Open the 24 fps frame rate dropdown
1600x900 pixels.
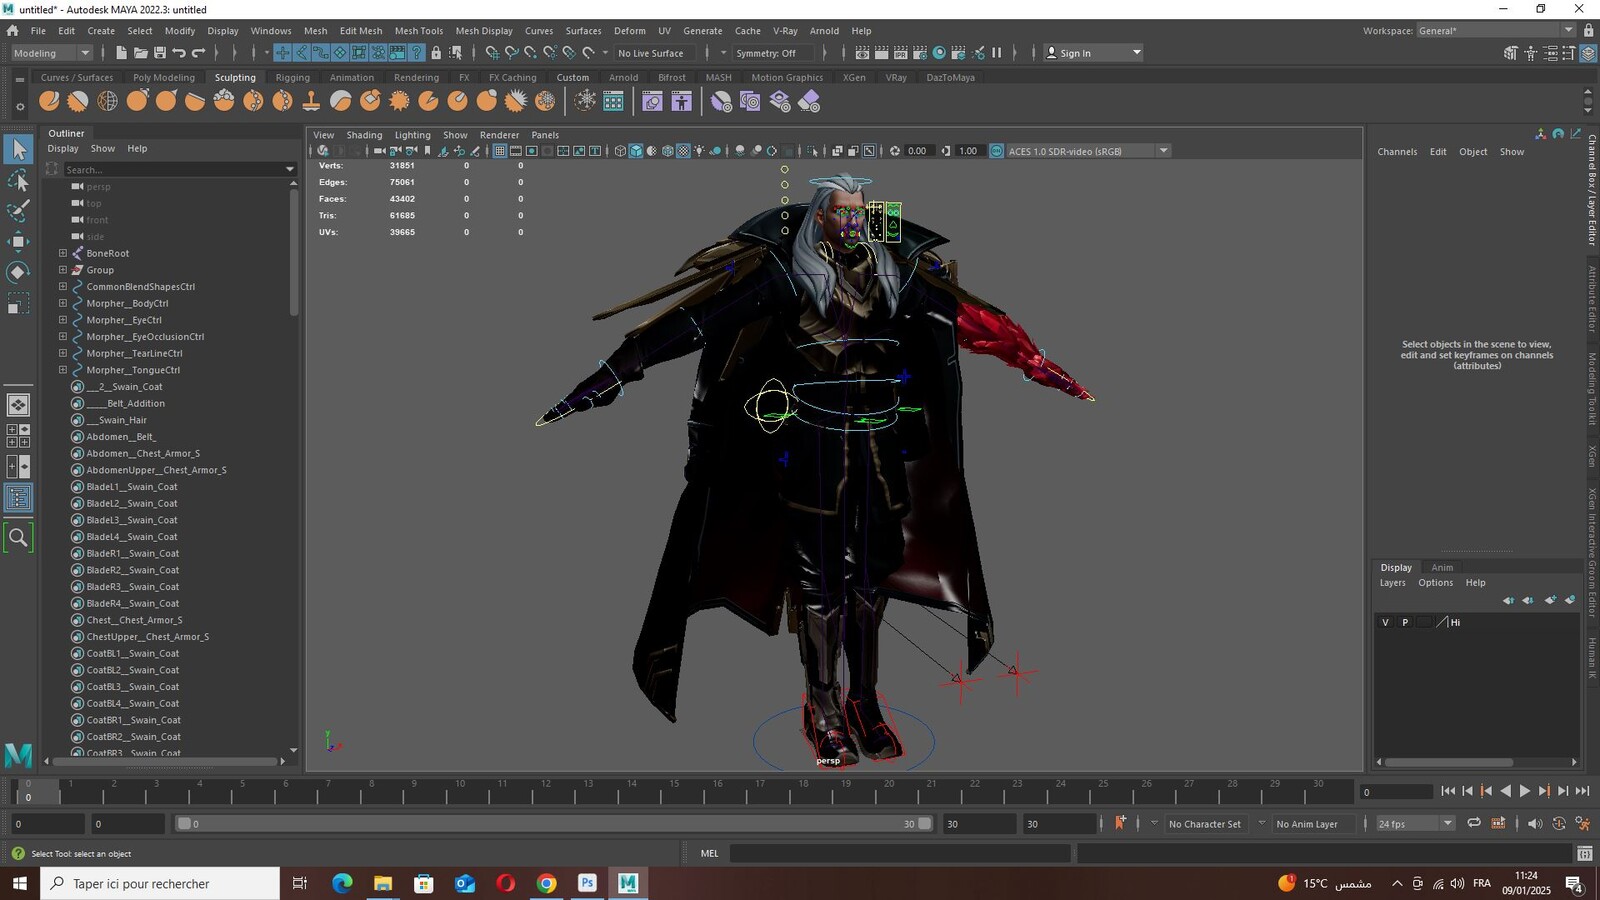1415,824
